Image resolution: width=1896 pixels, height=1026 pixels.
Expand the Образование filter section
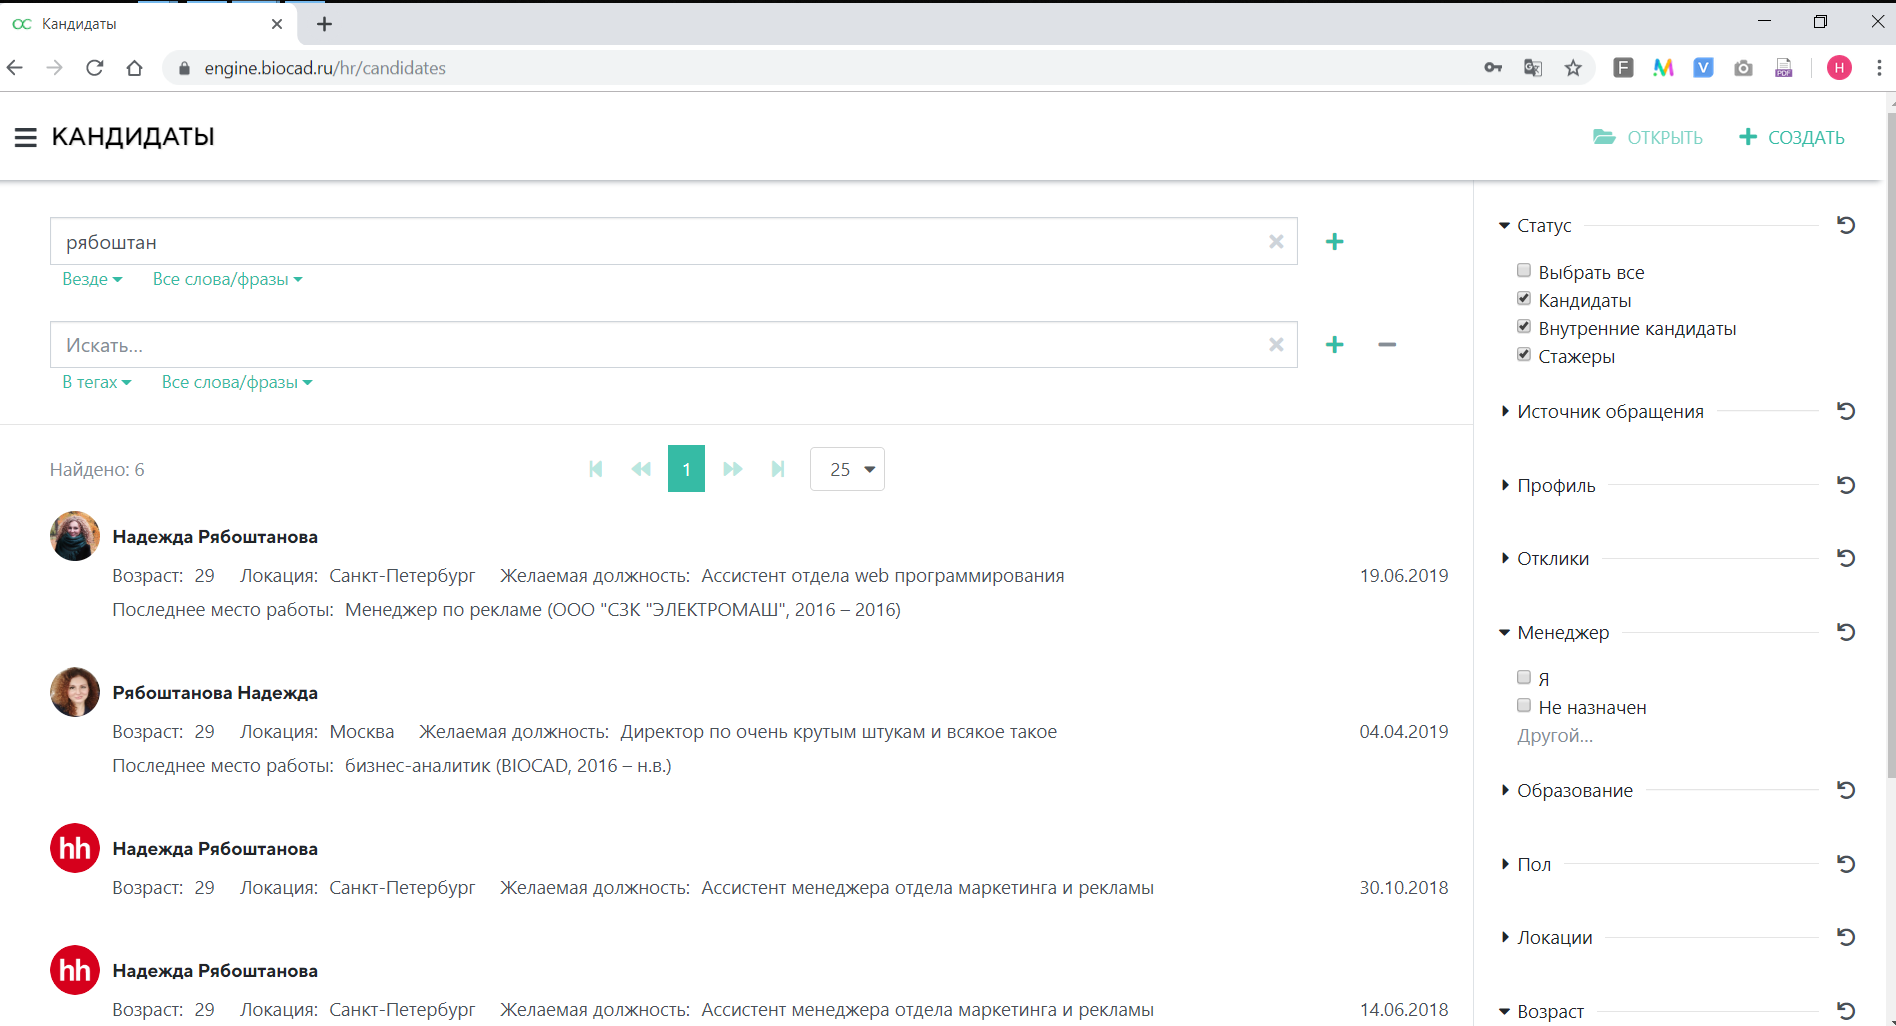1574,791
